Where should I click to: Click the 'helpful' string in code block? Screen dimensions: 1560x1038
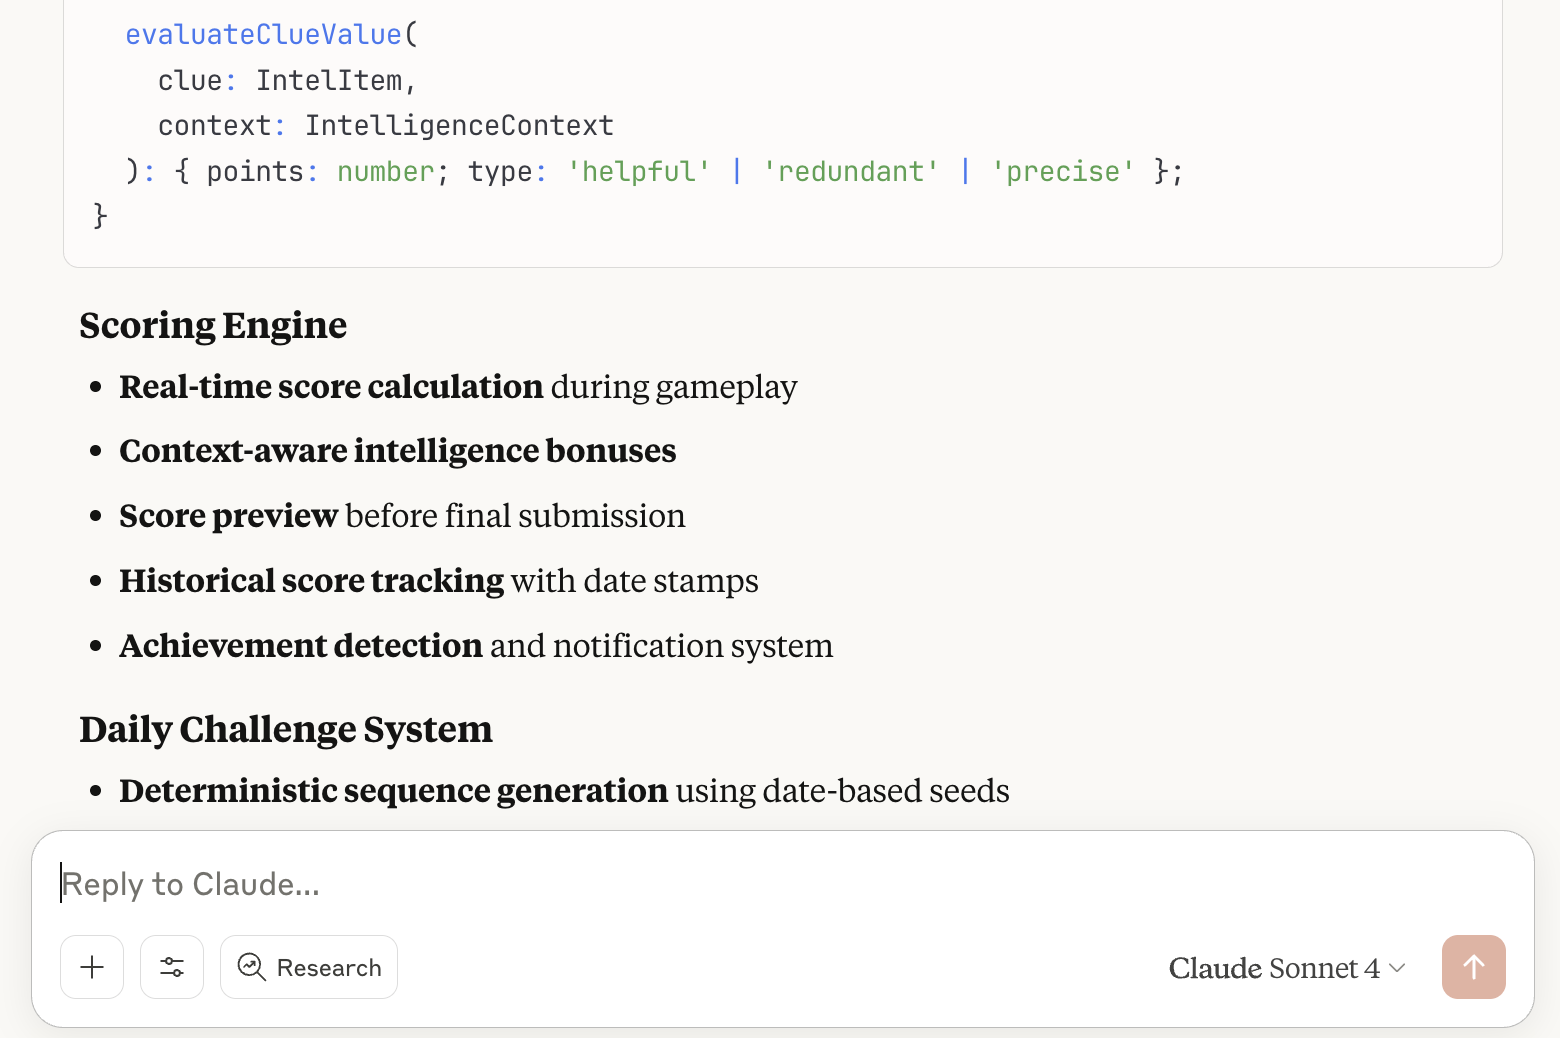(x=639, y=172)
